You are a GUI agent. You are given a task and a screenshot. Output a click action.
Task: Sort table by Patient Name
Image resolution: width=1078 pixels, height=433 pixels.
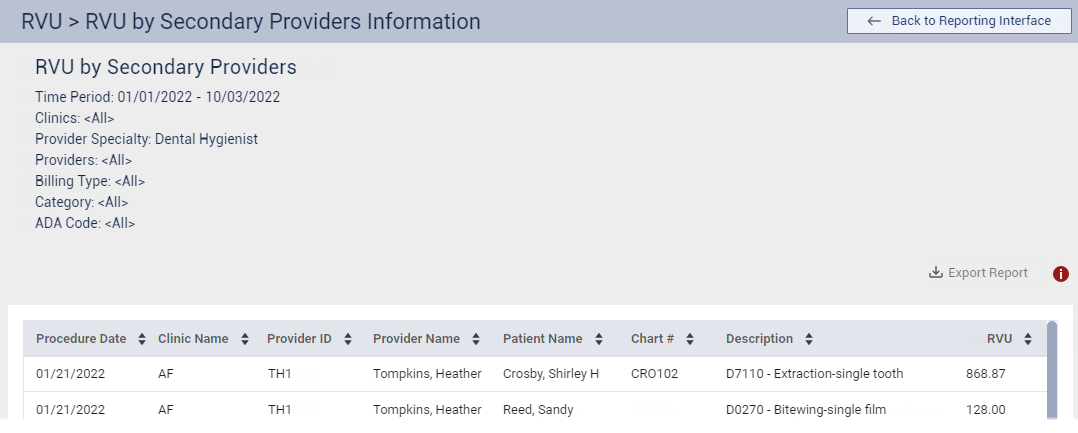598,339
